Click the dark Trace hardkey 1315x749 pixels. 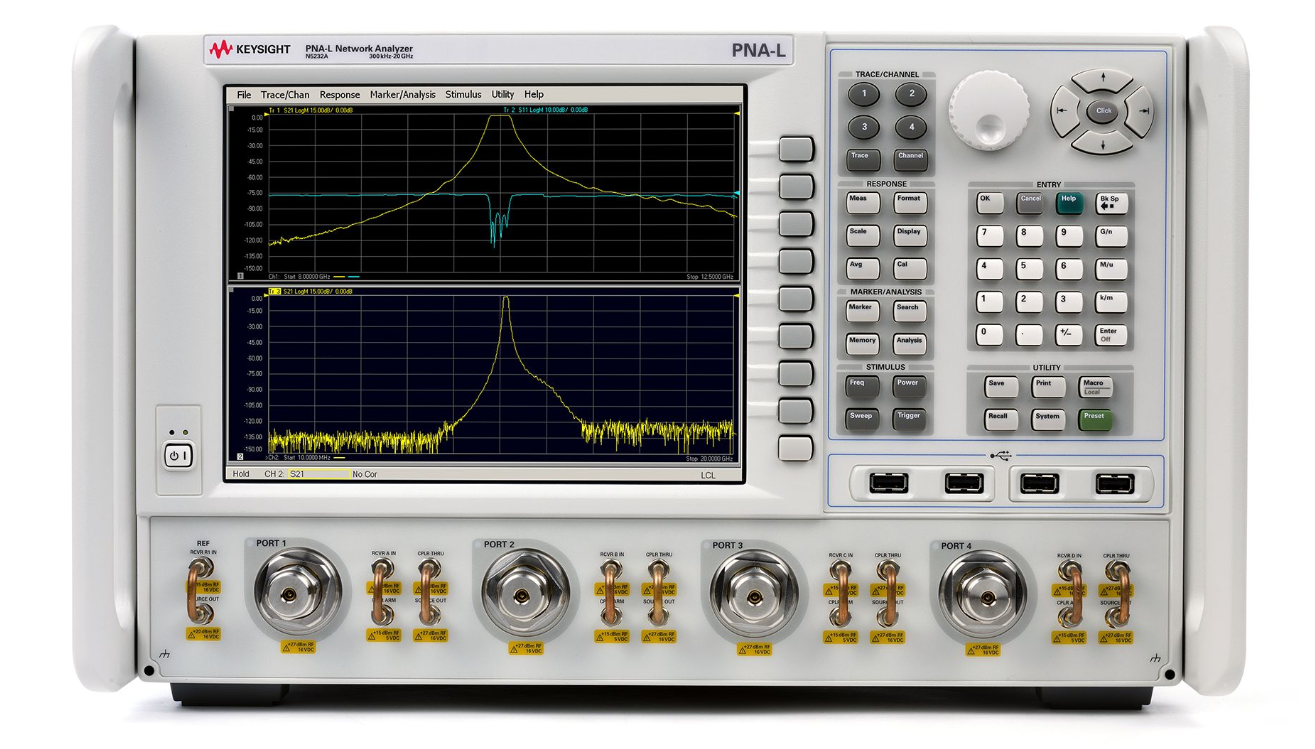coord(861,160)
